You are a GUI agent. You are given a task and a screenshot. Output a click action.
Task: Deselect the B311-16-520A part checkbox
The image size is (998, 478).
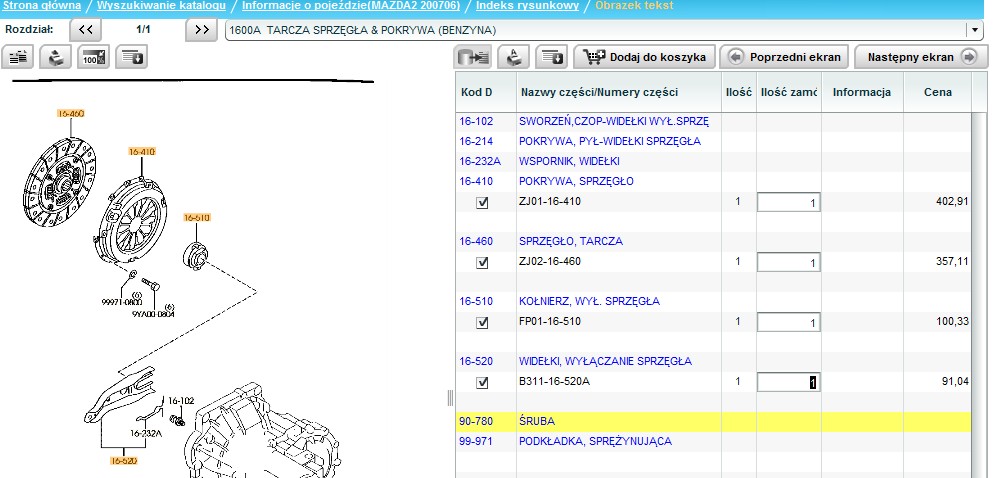483,382
